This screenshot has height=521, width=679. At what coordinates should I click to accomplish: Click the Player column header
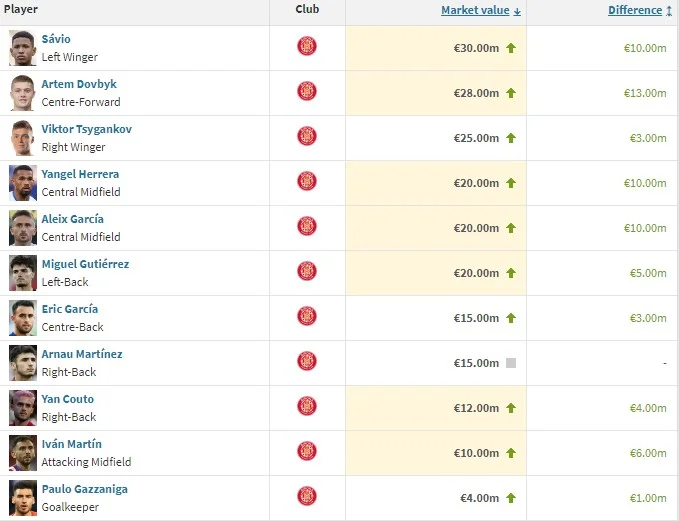21,9
